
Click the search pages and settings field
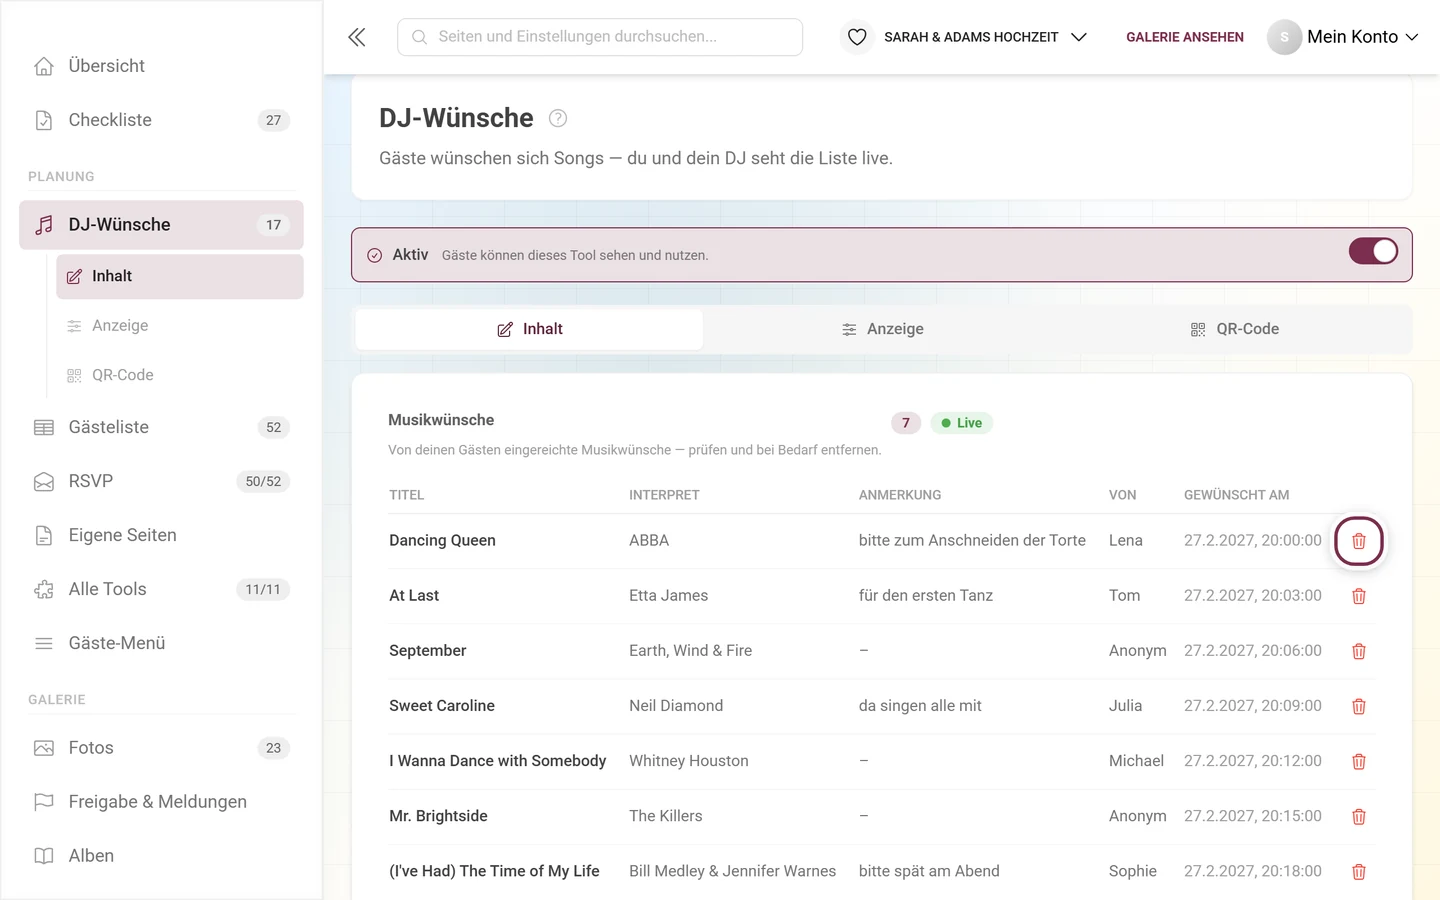600,37
